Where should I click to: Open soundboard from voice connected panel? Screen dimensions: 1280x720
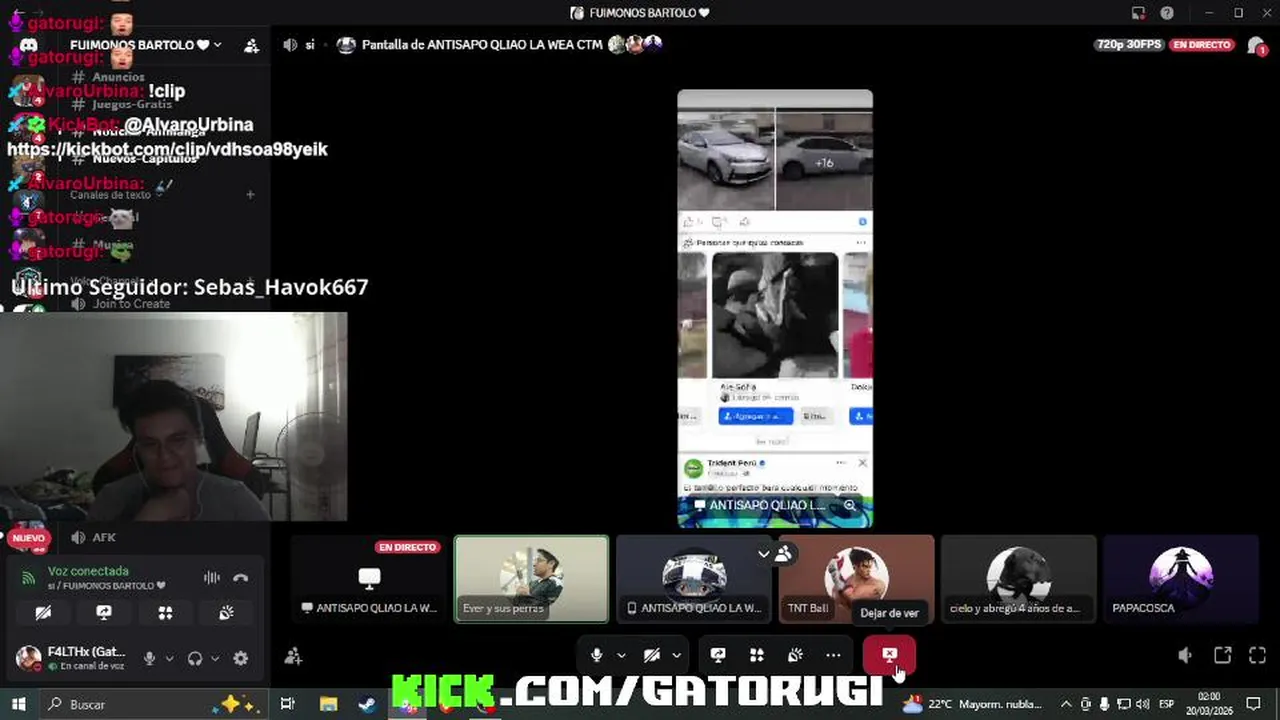[x=226, y=612]
